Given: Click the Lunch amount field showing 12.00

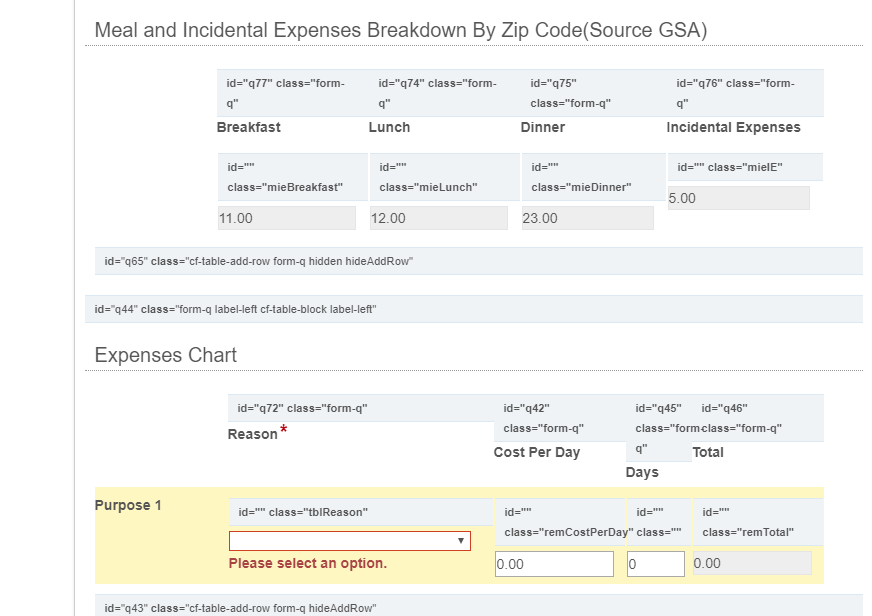Looking at the screenshot, I should [x=438, y=218].
